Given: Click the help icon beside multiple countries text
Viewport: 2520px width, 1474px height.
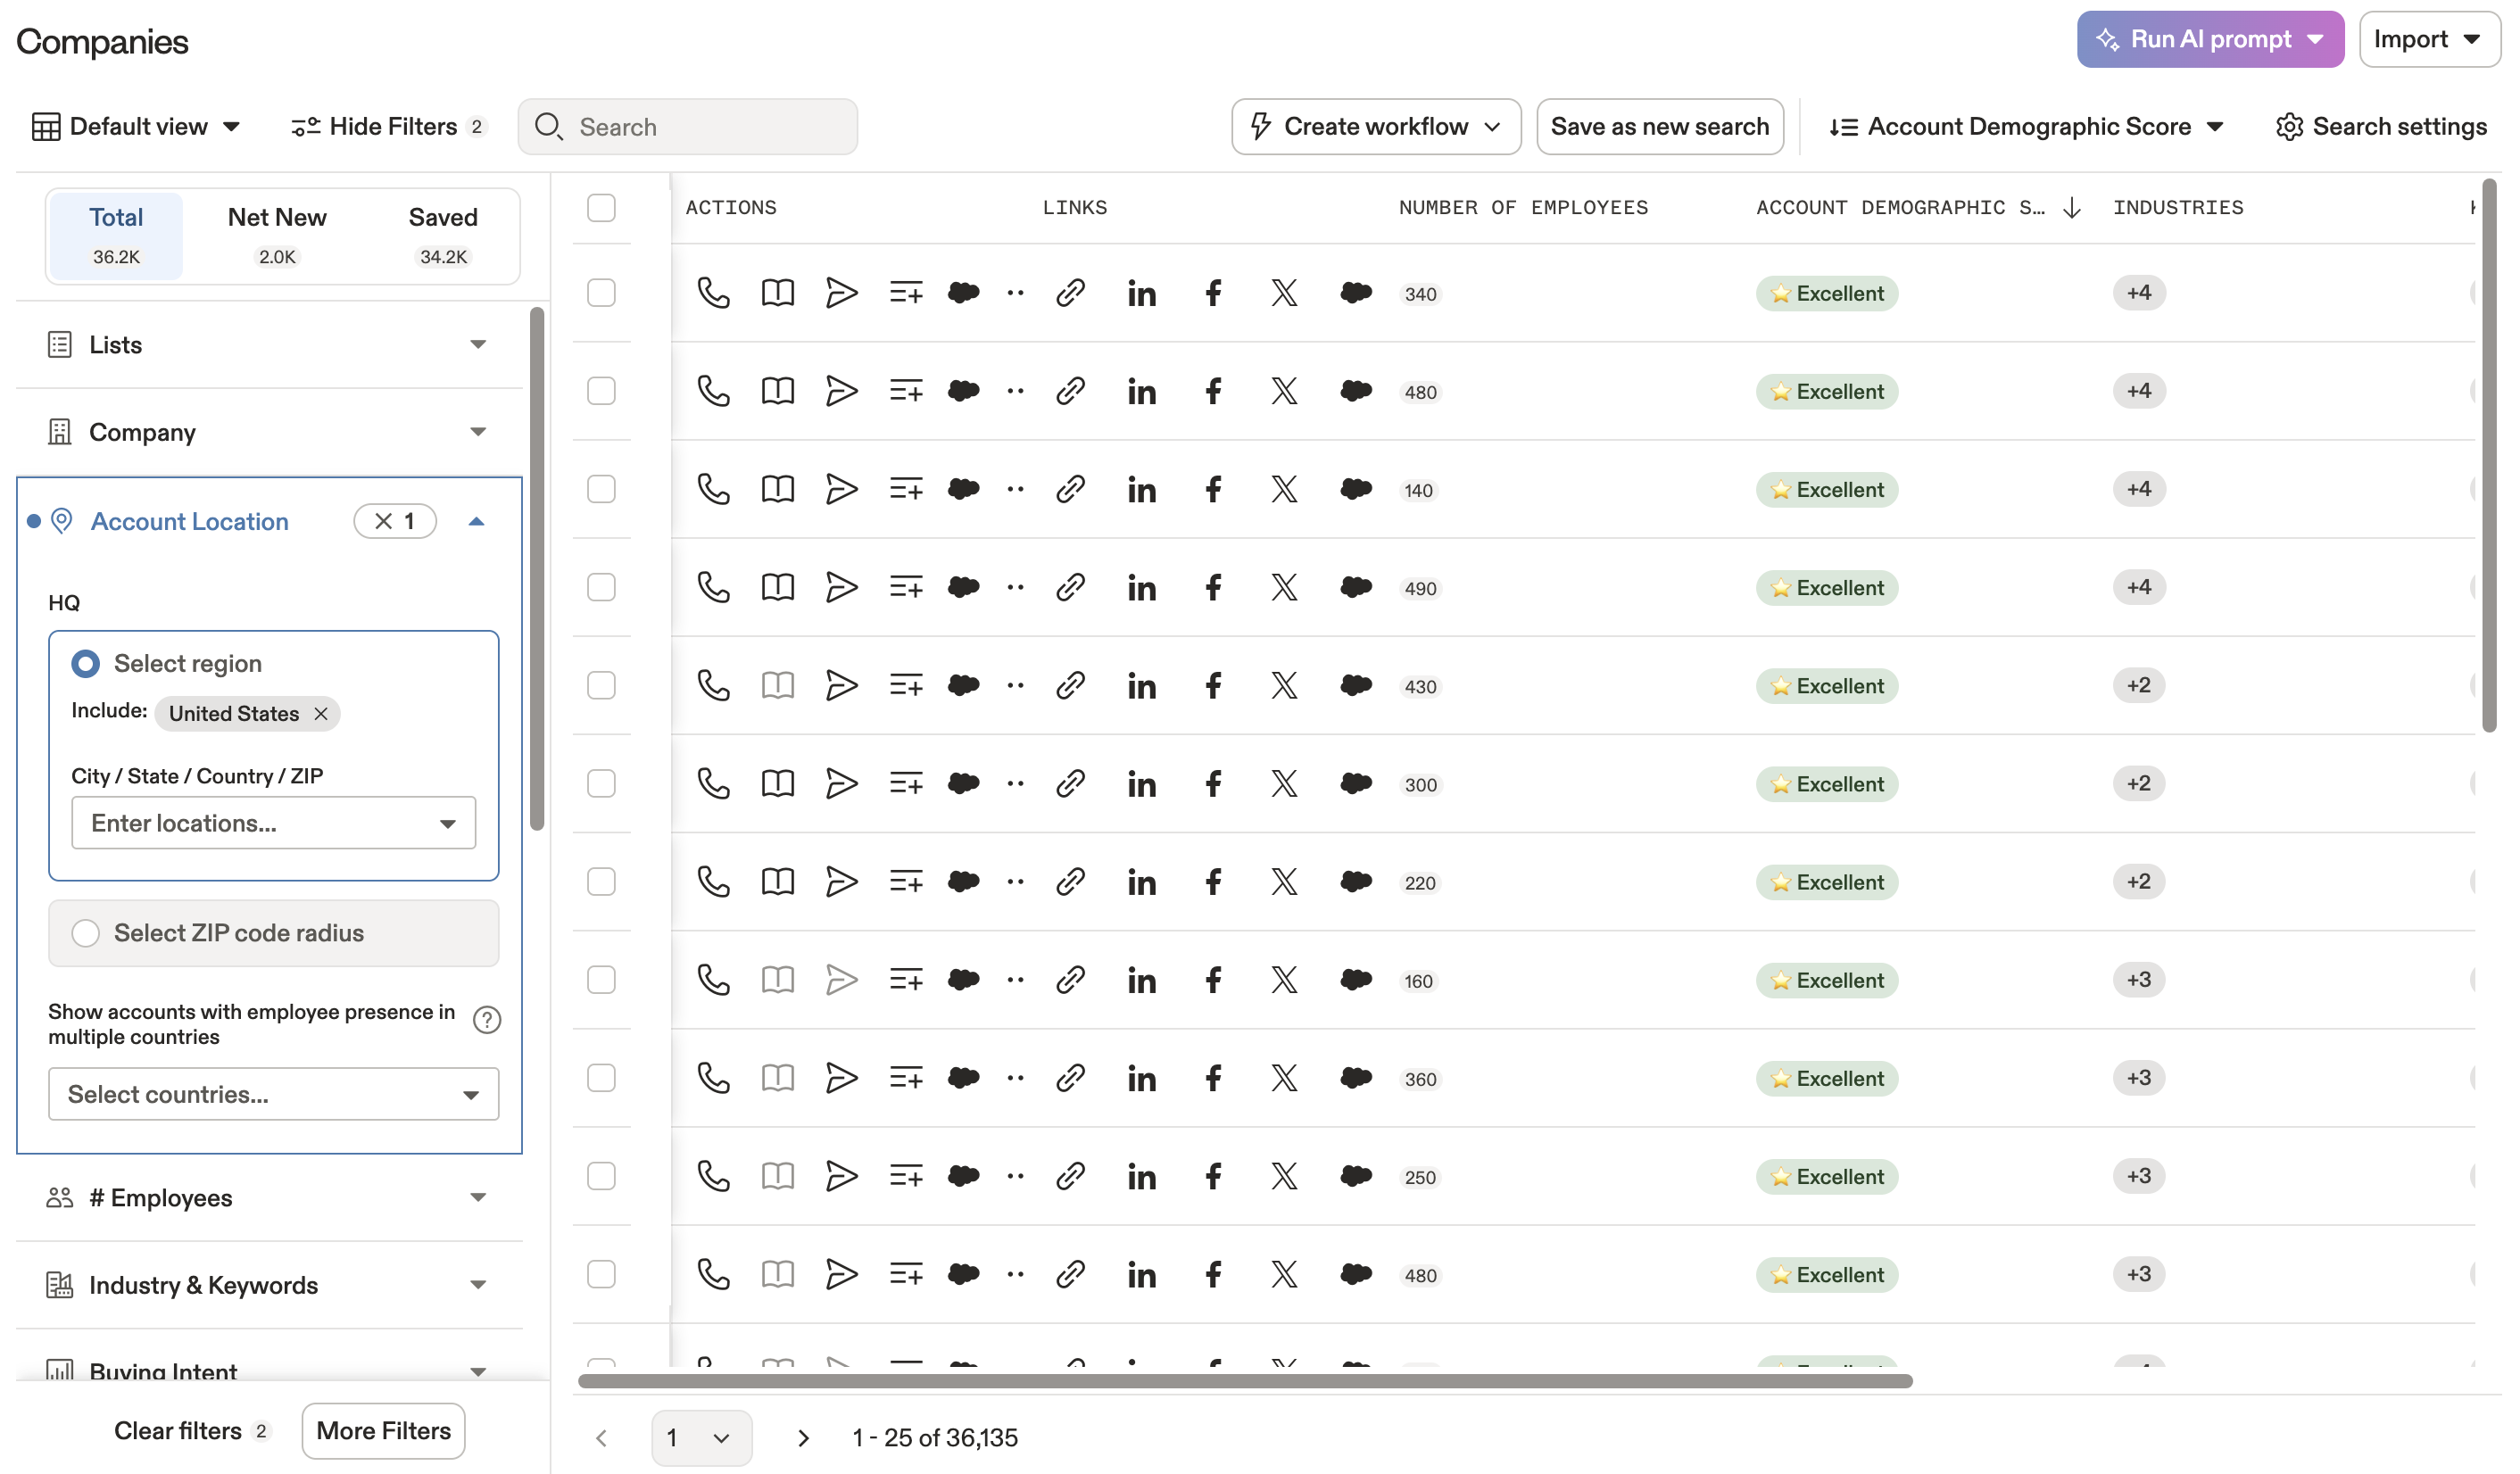Looking at the screenshot, I should tap(487, 1020).
